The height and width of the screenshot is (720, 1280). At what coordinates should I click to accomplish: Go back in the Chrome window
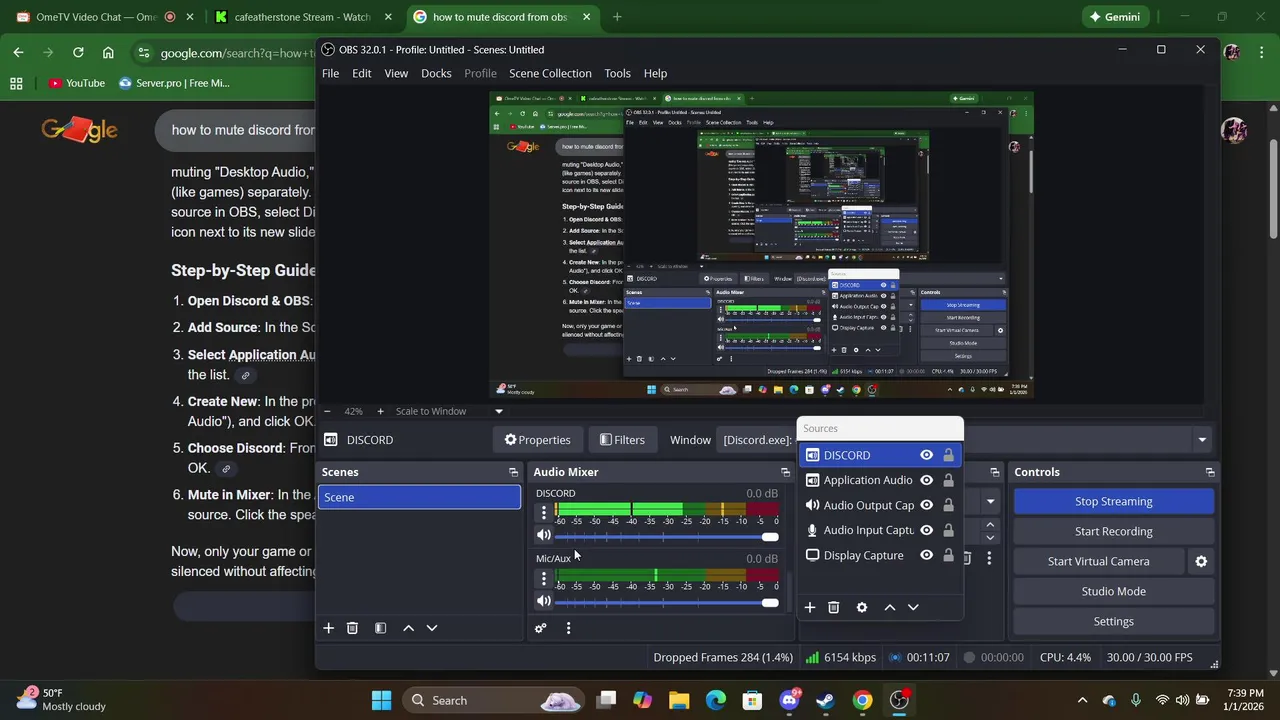[x=18, y=52]
